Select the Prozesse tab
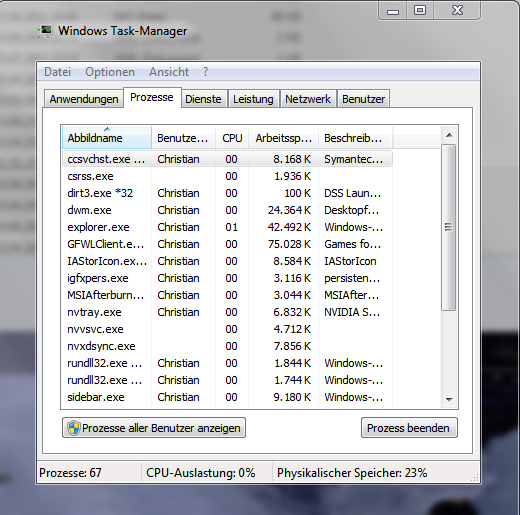 [x=152, y=97]
